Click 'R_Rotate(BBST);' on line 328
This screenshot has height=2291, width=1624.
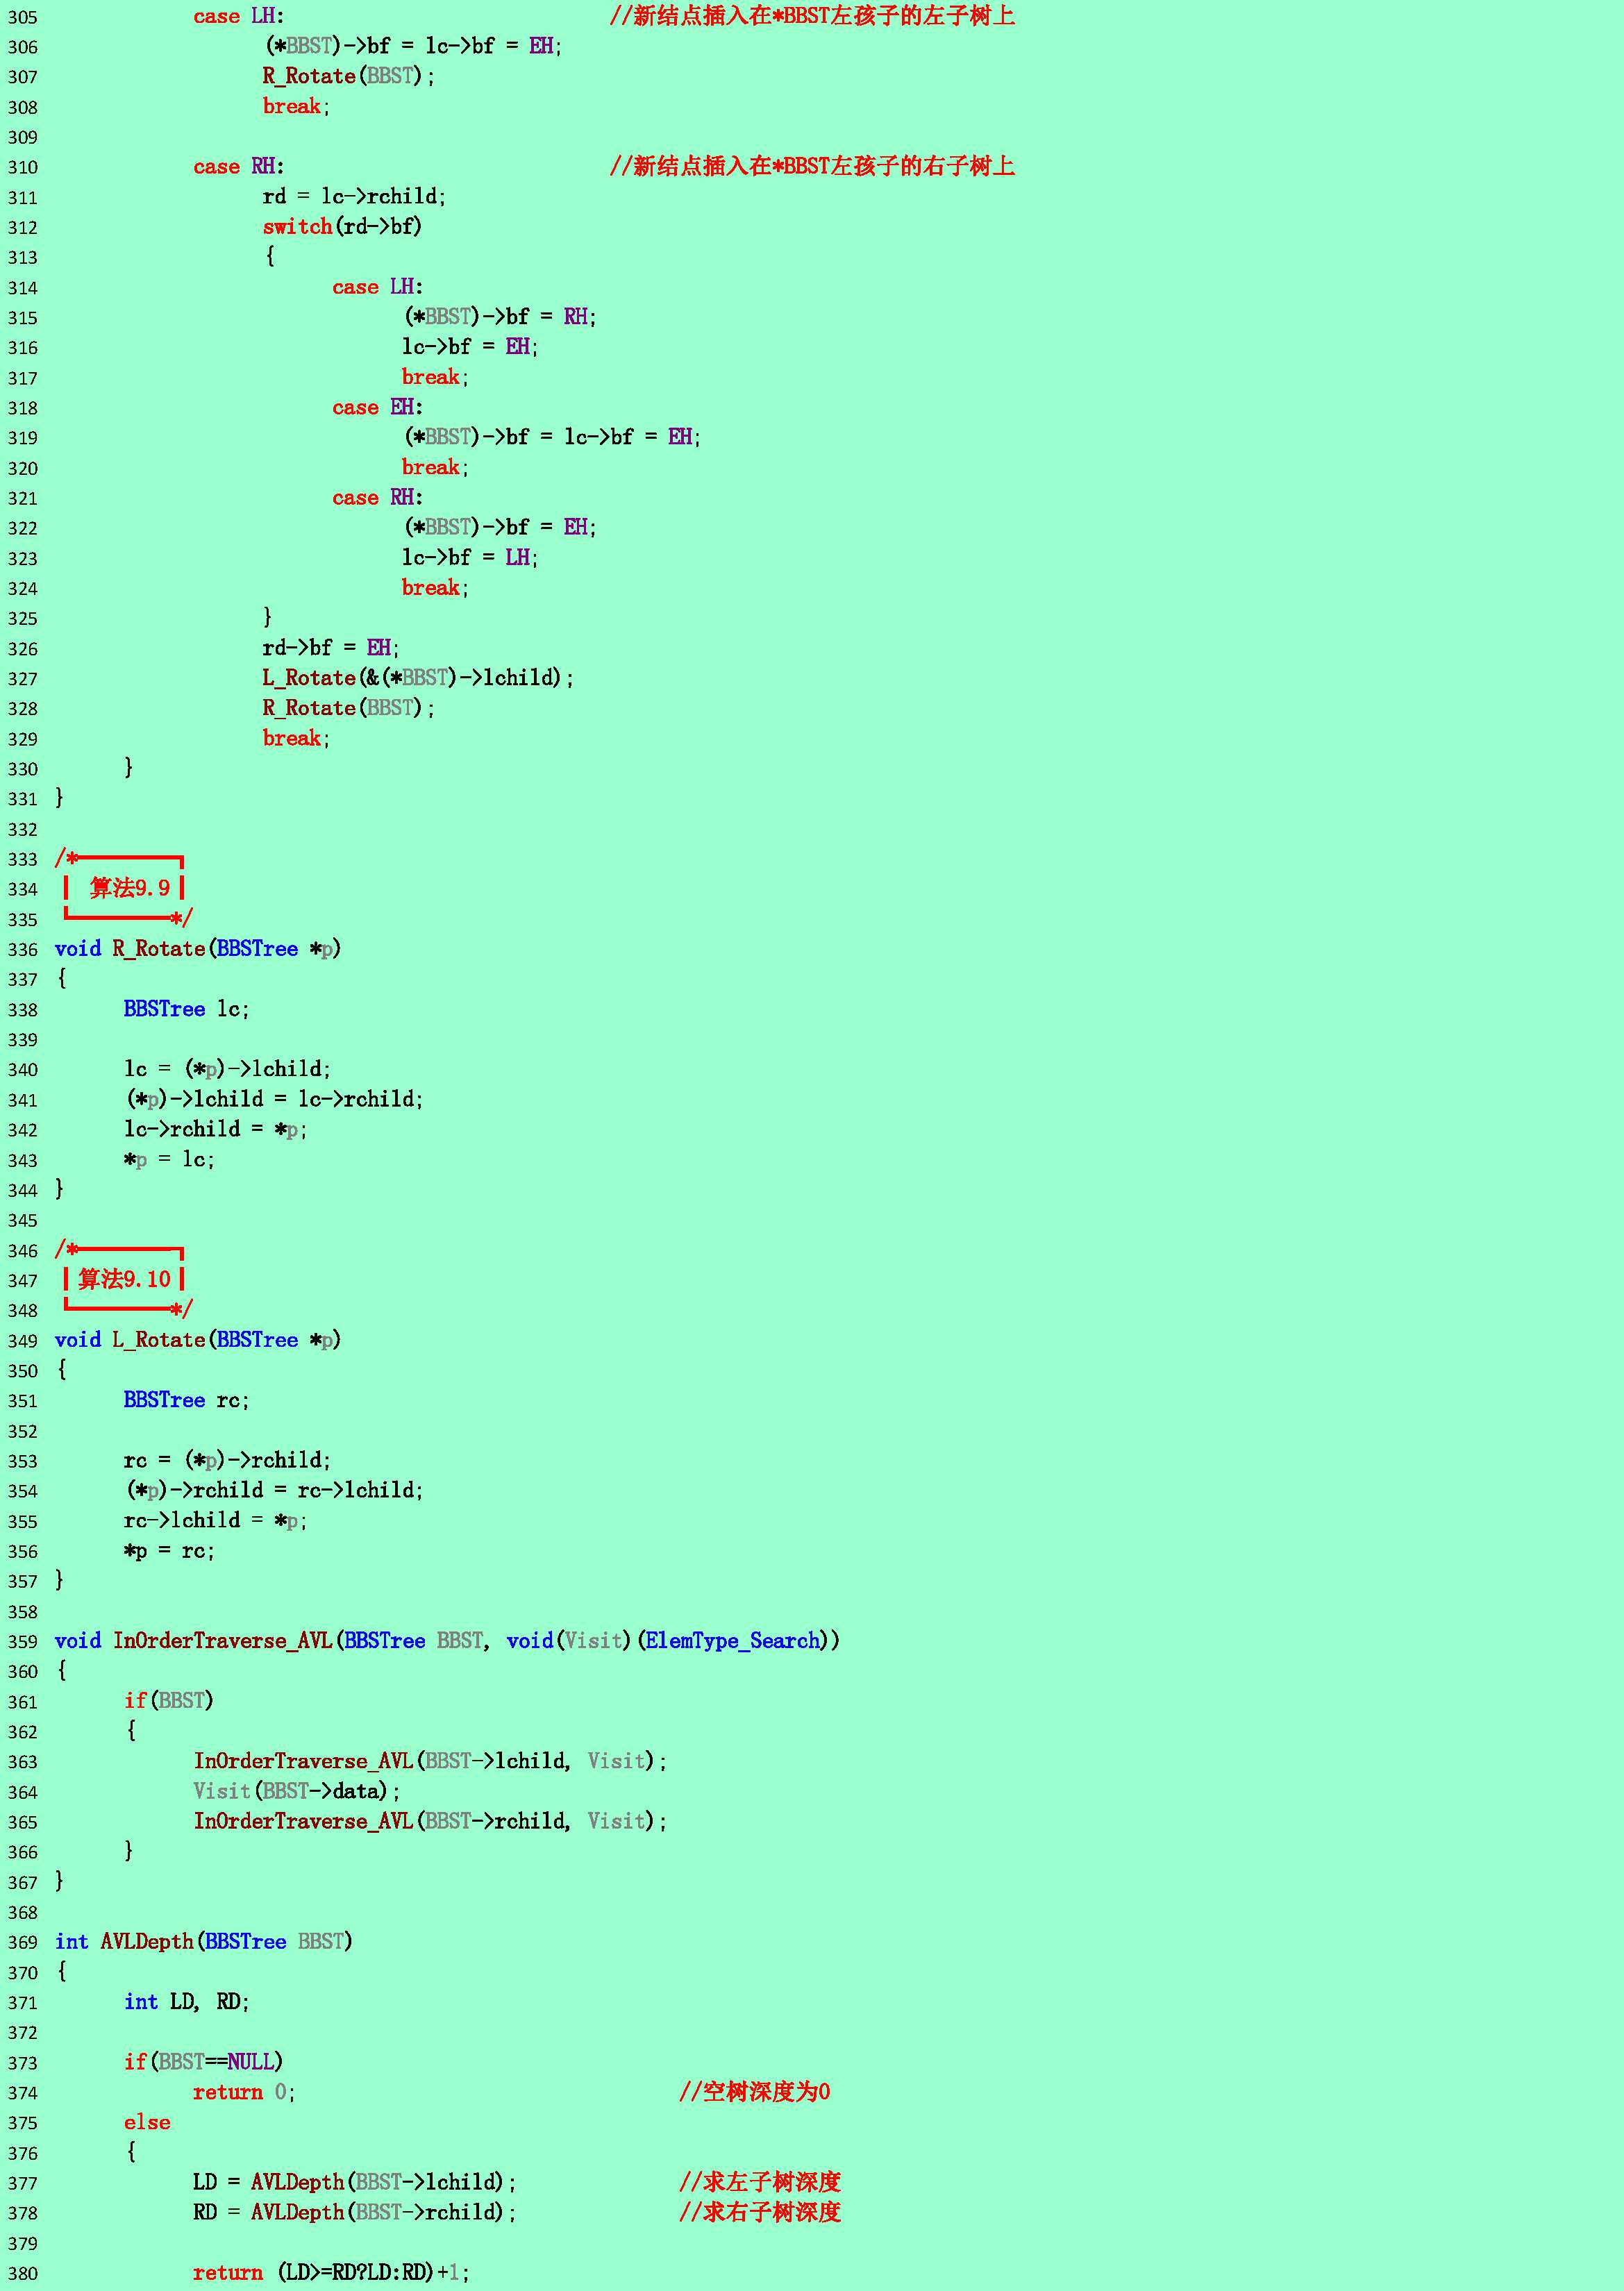349,708
